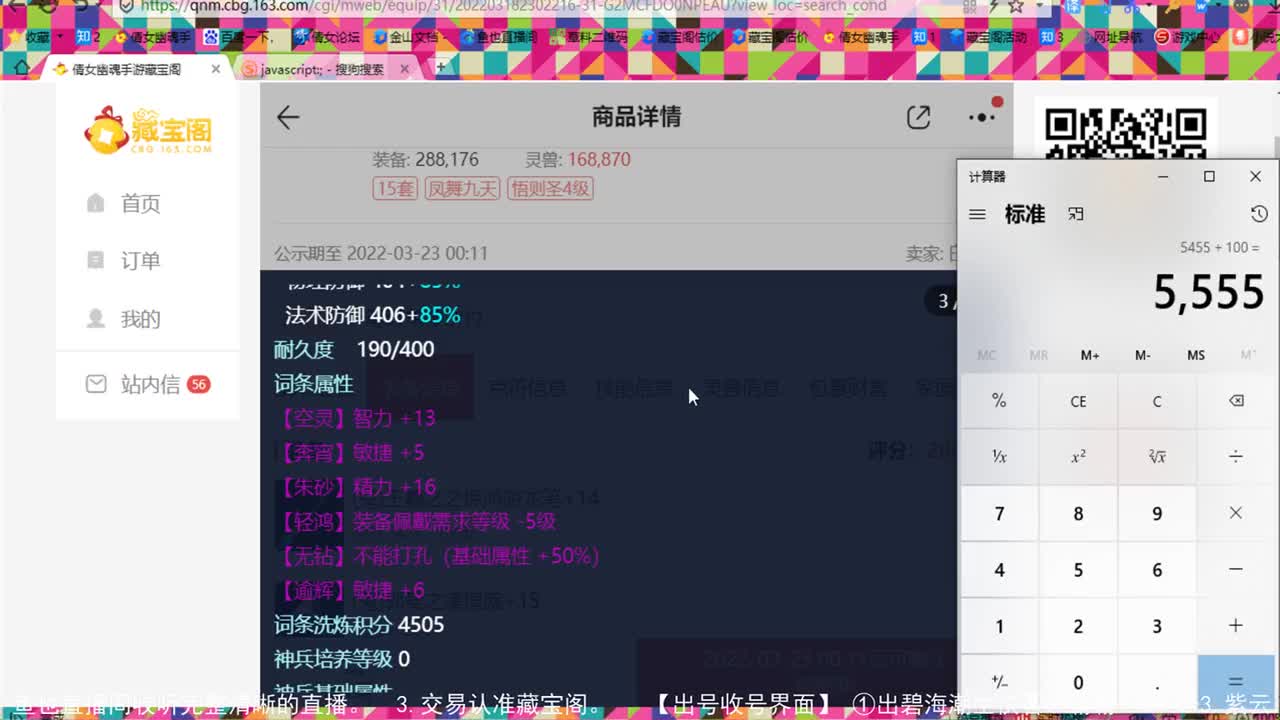The width and height of the screenshot is (1280, 720).
Task: Open a new browser tab
Action: tap(440, 67)
